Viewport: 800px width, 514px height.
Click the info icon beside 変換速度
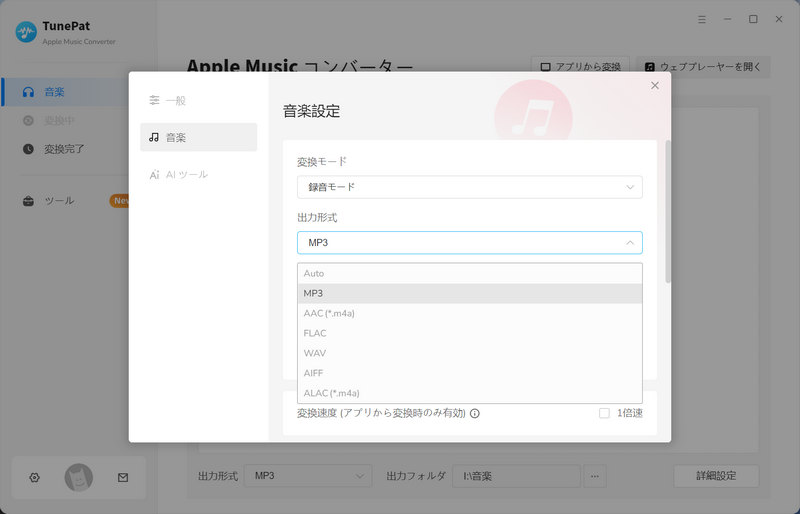point(474,413)
